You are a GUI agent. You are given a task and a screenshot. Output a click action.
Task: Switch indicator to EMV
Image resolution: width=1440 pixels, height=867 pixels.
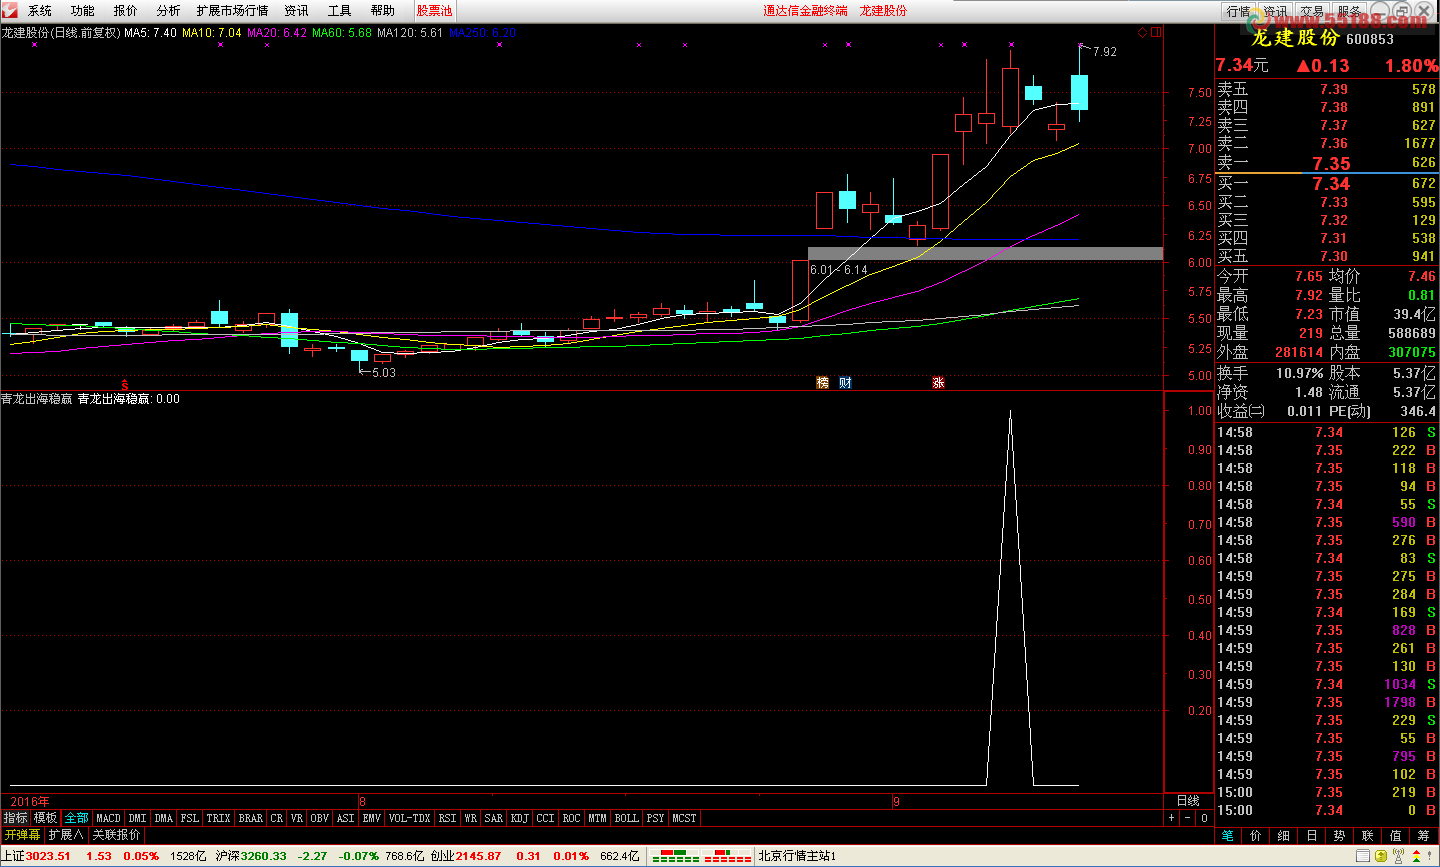point(372,818)
